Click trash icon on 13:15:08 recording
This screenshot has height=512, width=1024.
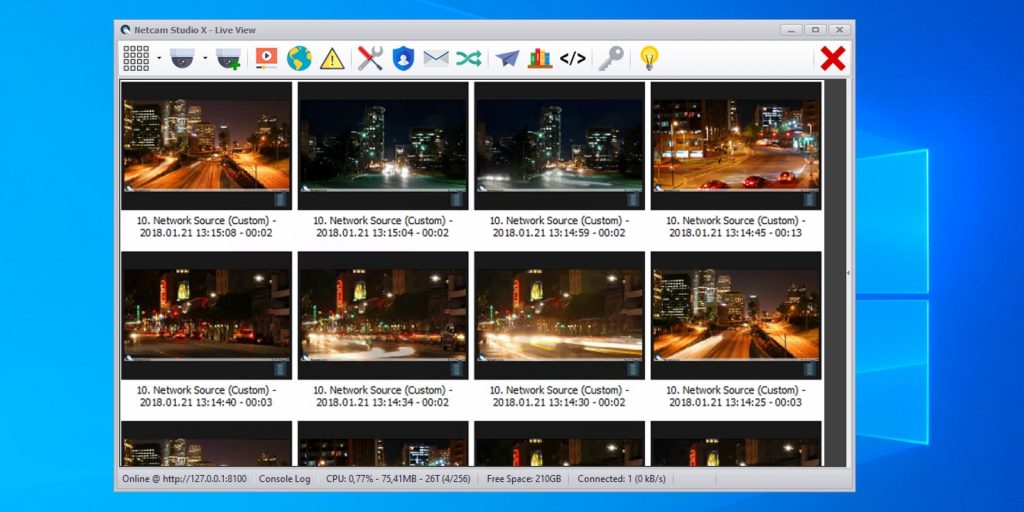pyautogui.click(x=280, y=199)
